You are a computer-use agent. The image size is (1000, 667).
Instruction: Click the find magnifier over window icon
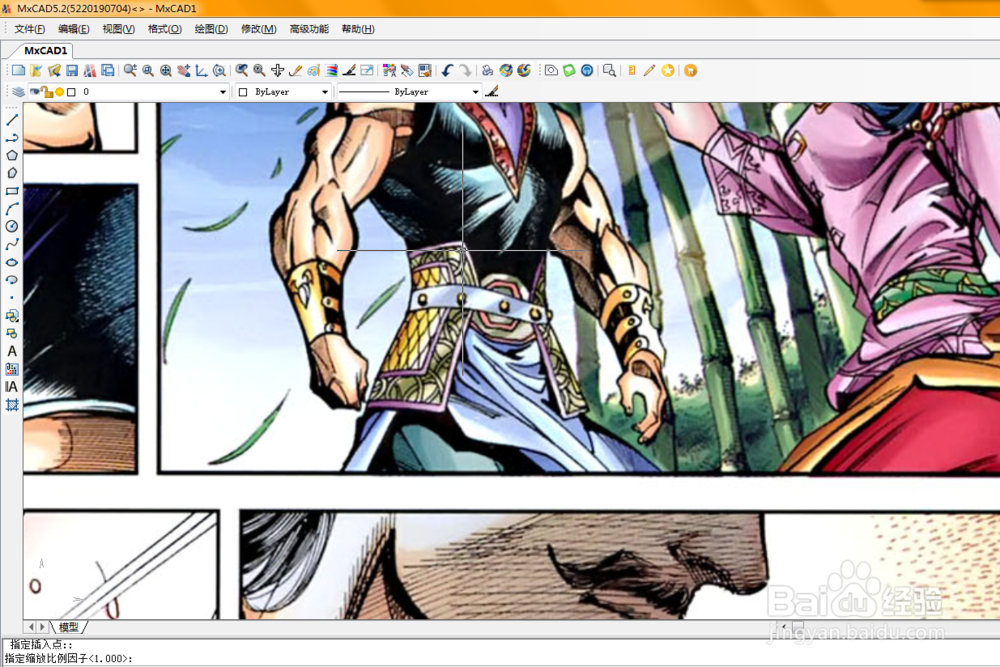coord(609,71)
